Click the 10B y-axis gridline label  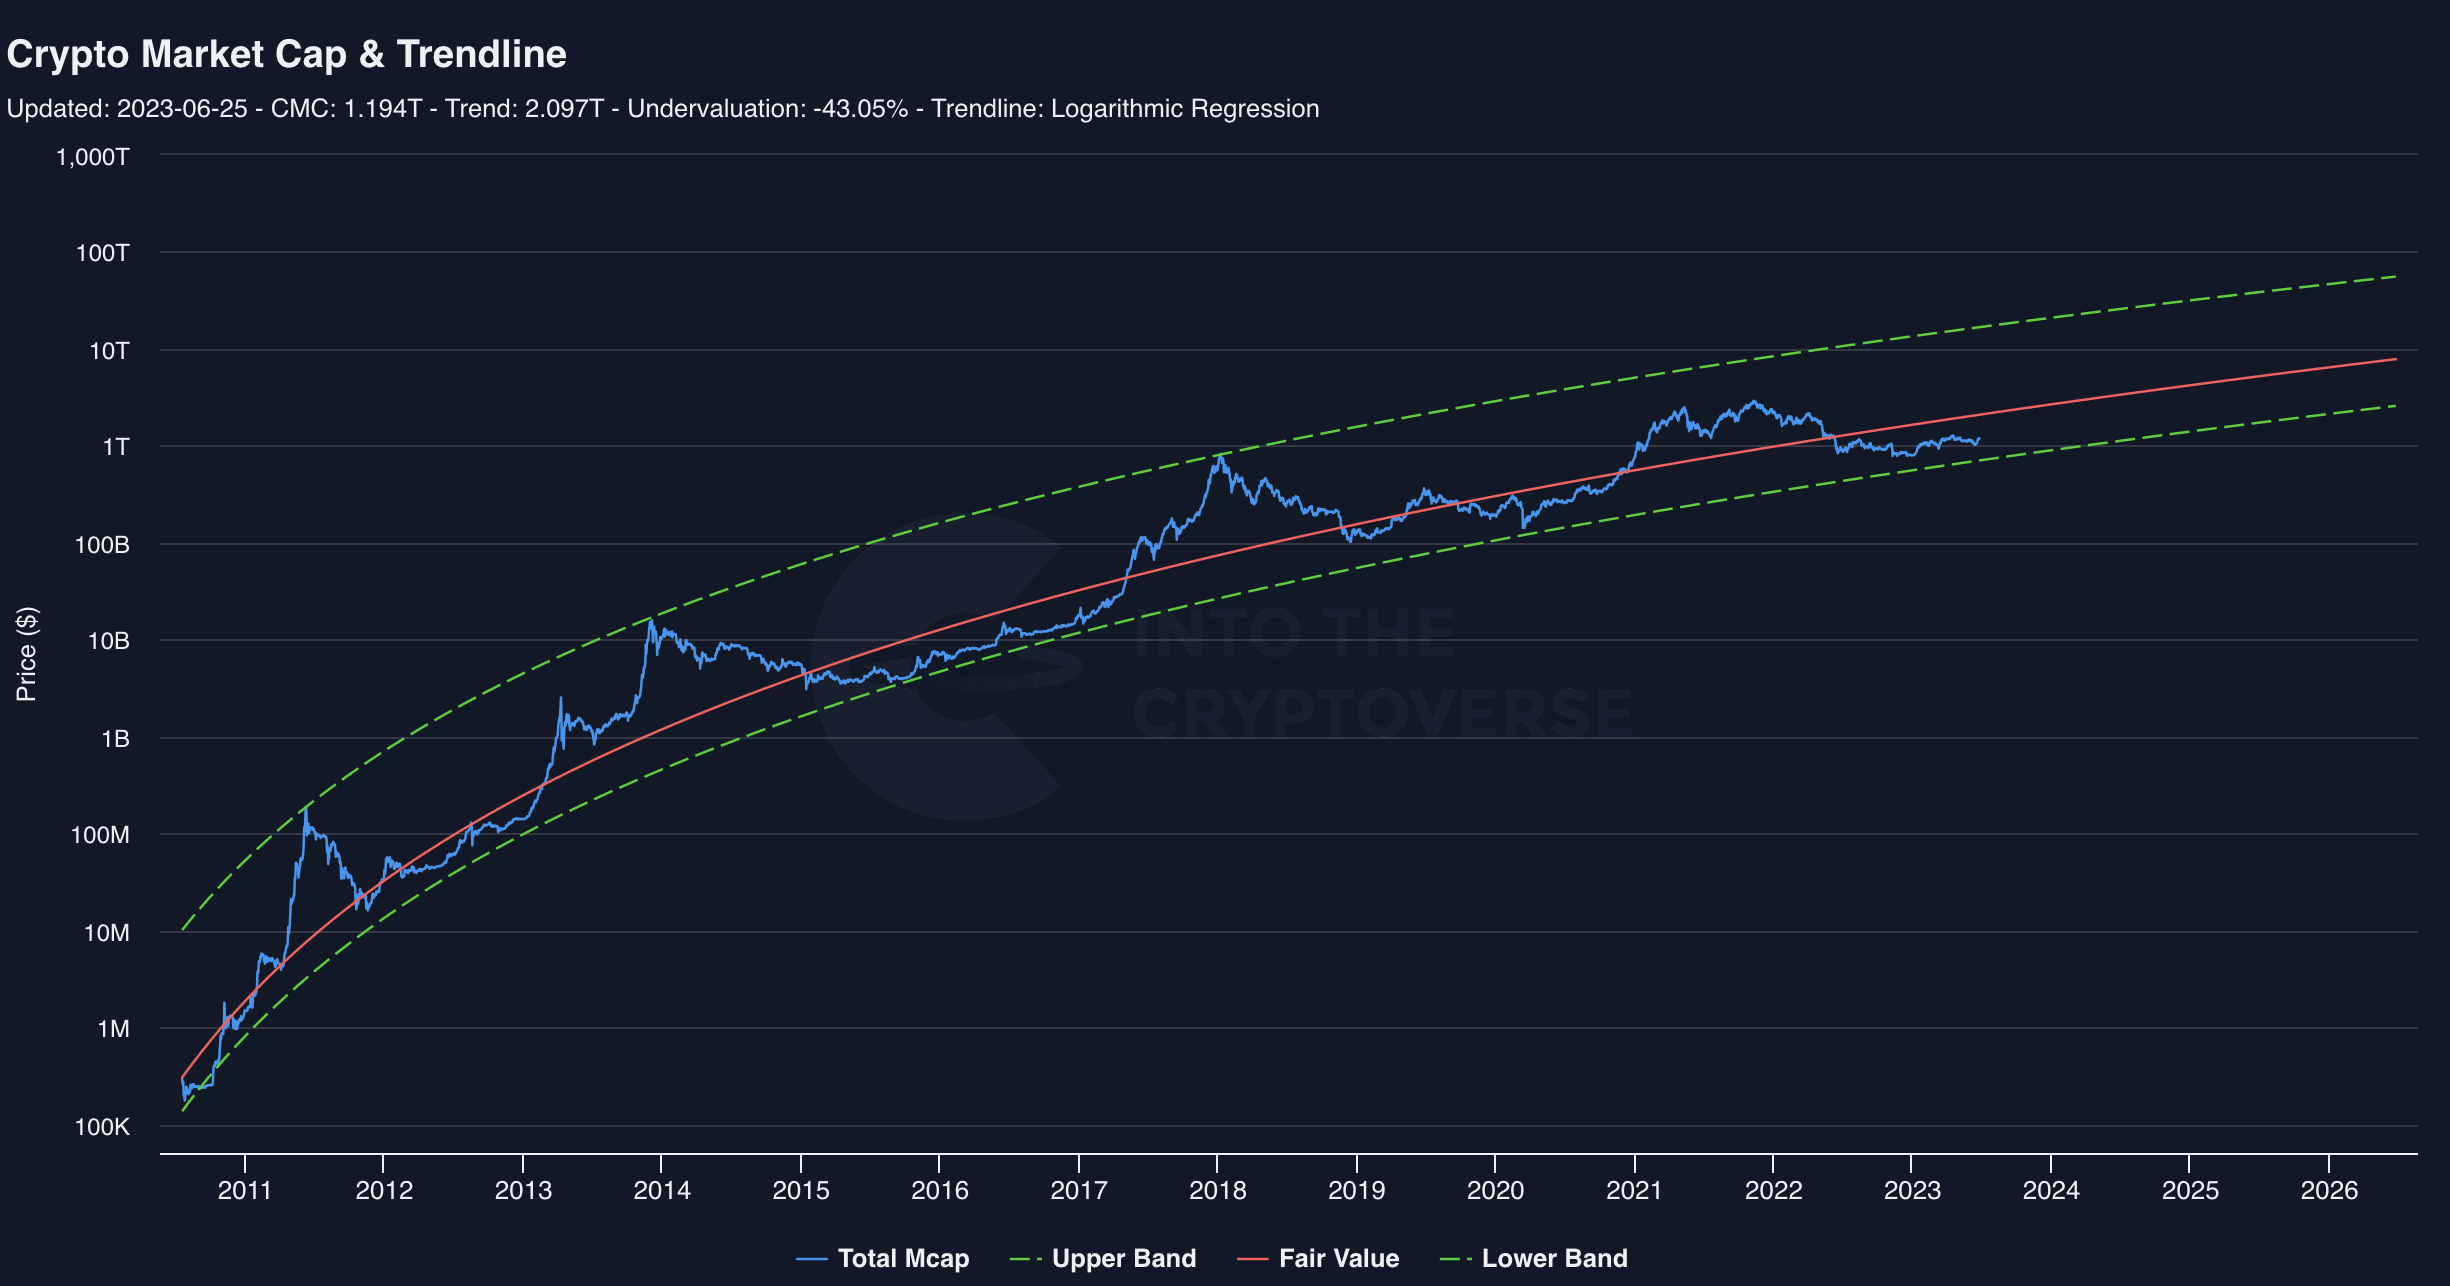click(x=109, y=641)
